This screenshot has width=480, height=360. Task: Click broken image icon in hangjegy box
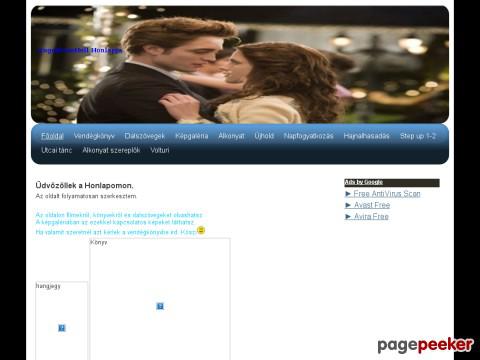click(x=62, y=328)
